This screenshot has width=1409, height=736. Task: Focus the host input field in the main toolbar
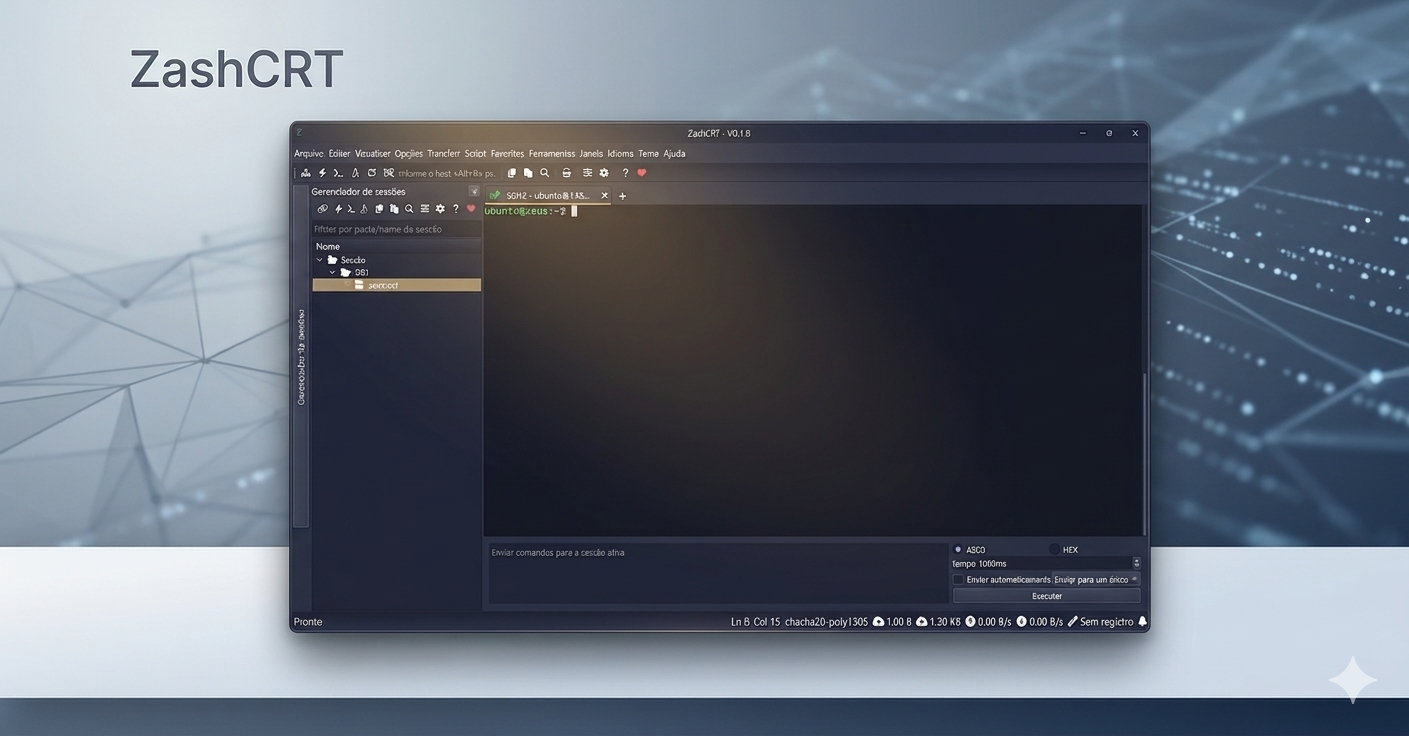click(x=448, y=173)
